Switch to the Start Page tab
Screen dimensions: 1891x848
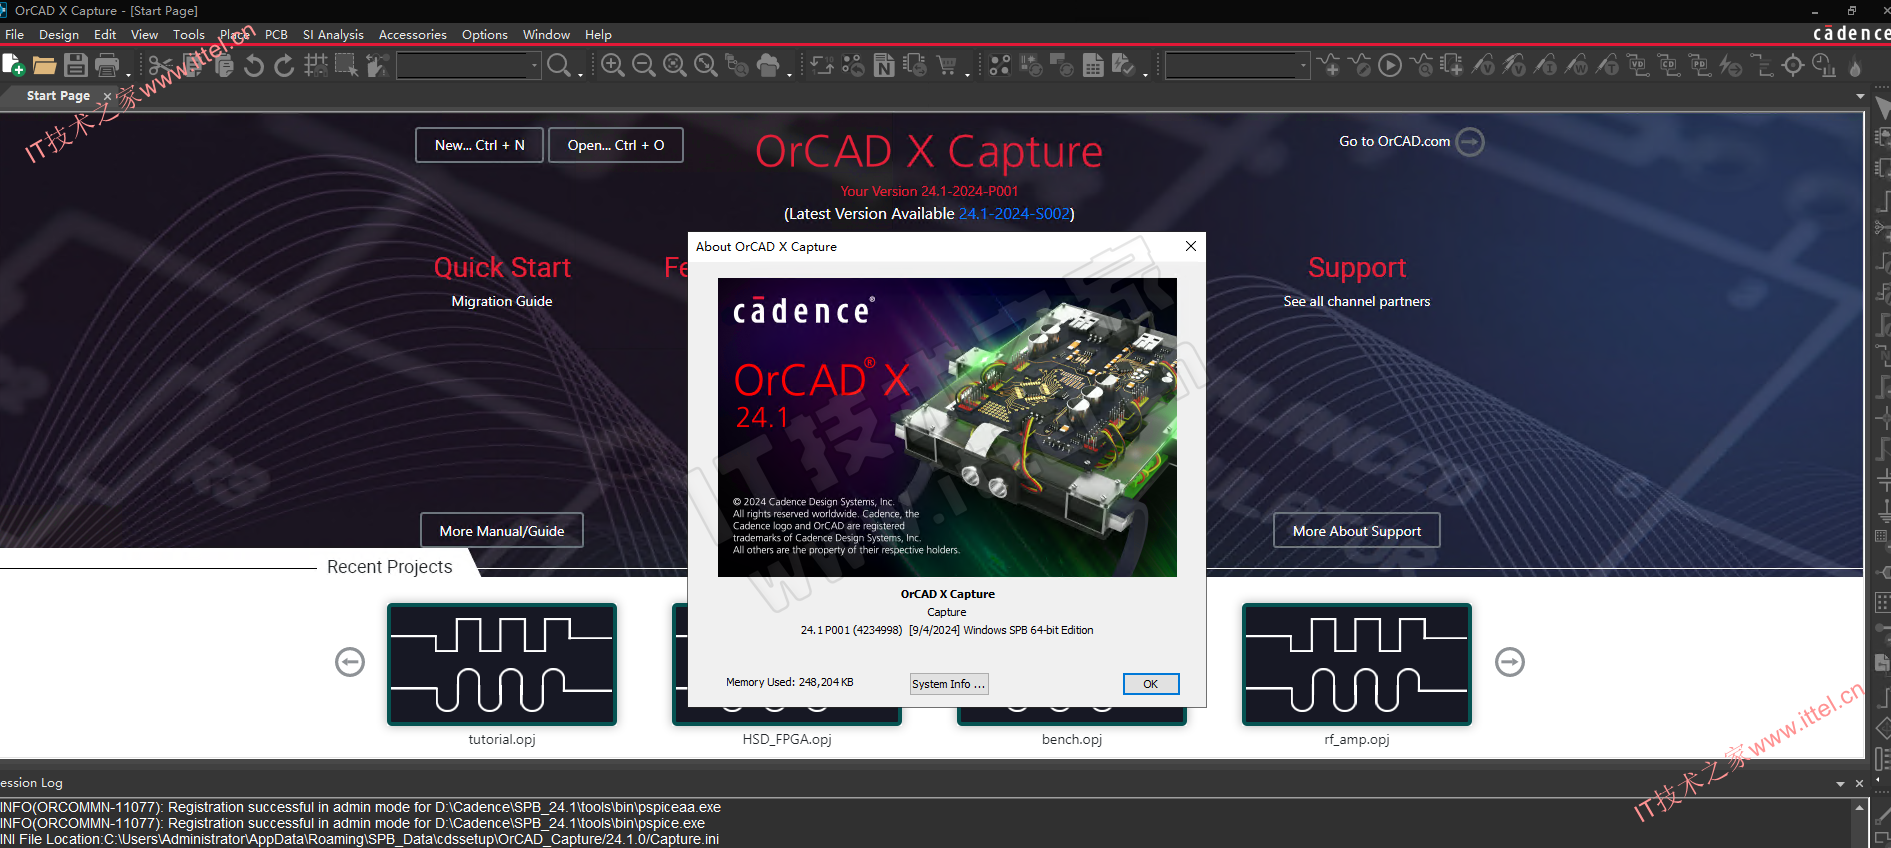(x=58, y=96)
